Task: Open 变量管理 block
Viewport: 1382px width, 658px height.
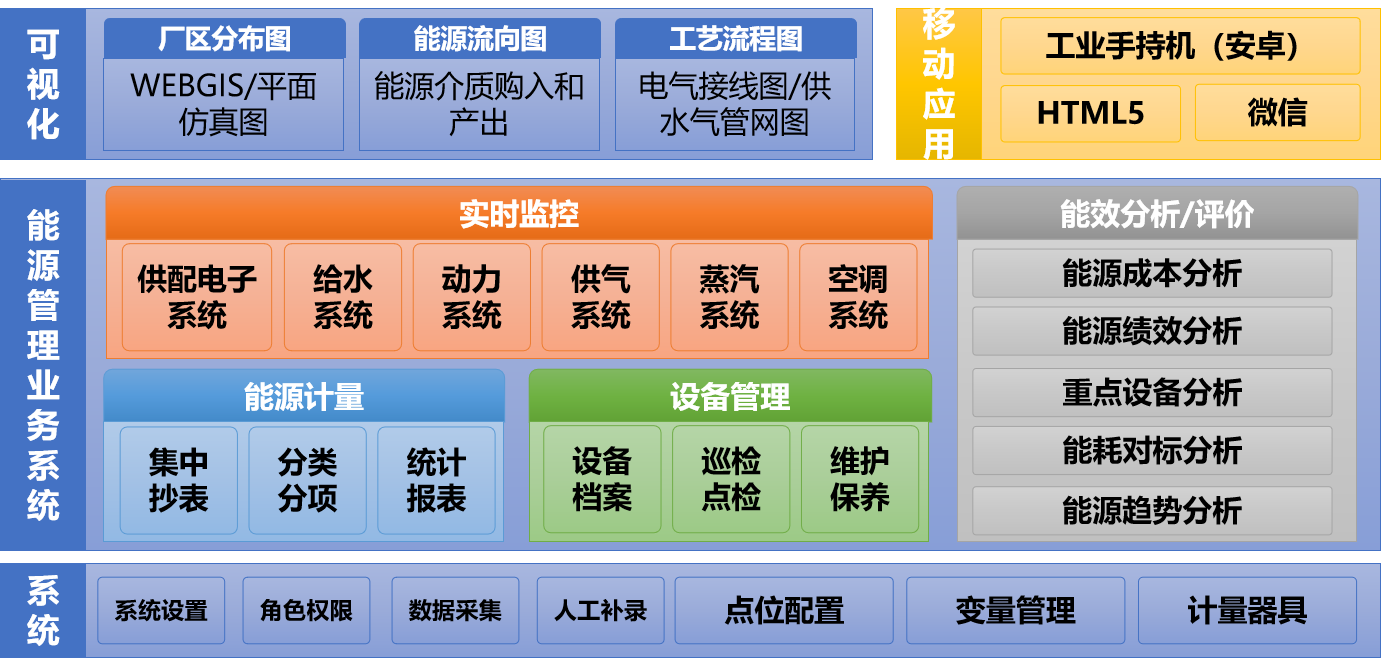Action: click(1016, 610)
